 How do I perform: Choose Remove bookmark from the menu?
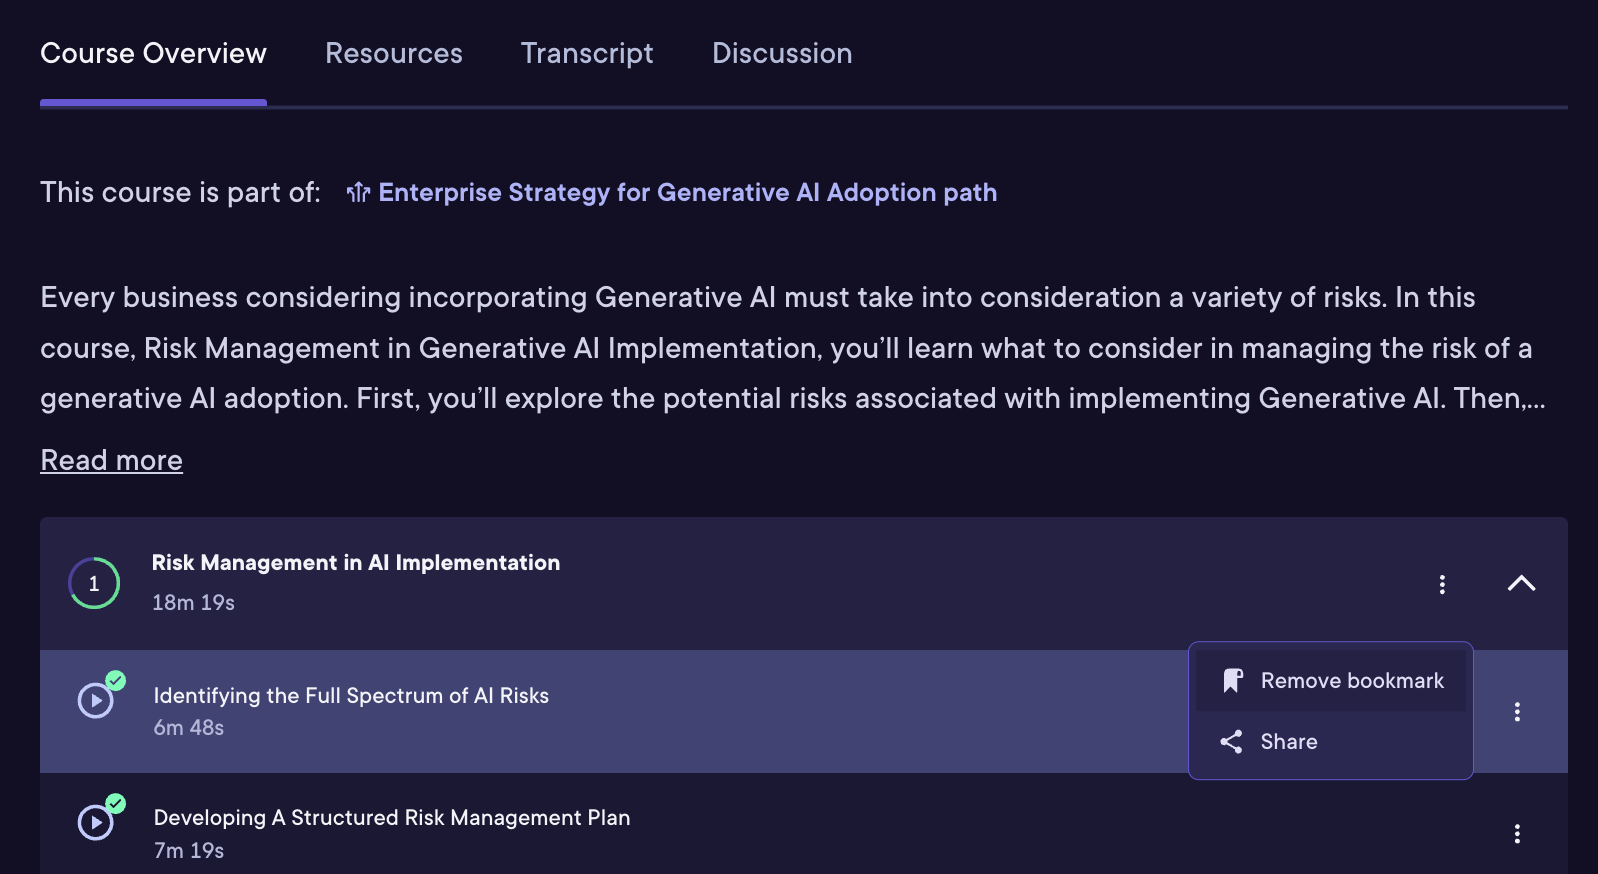click(1351, 681)
